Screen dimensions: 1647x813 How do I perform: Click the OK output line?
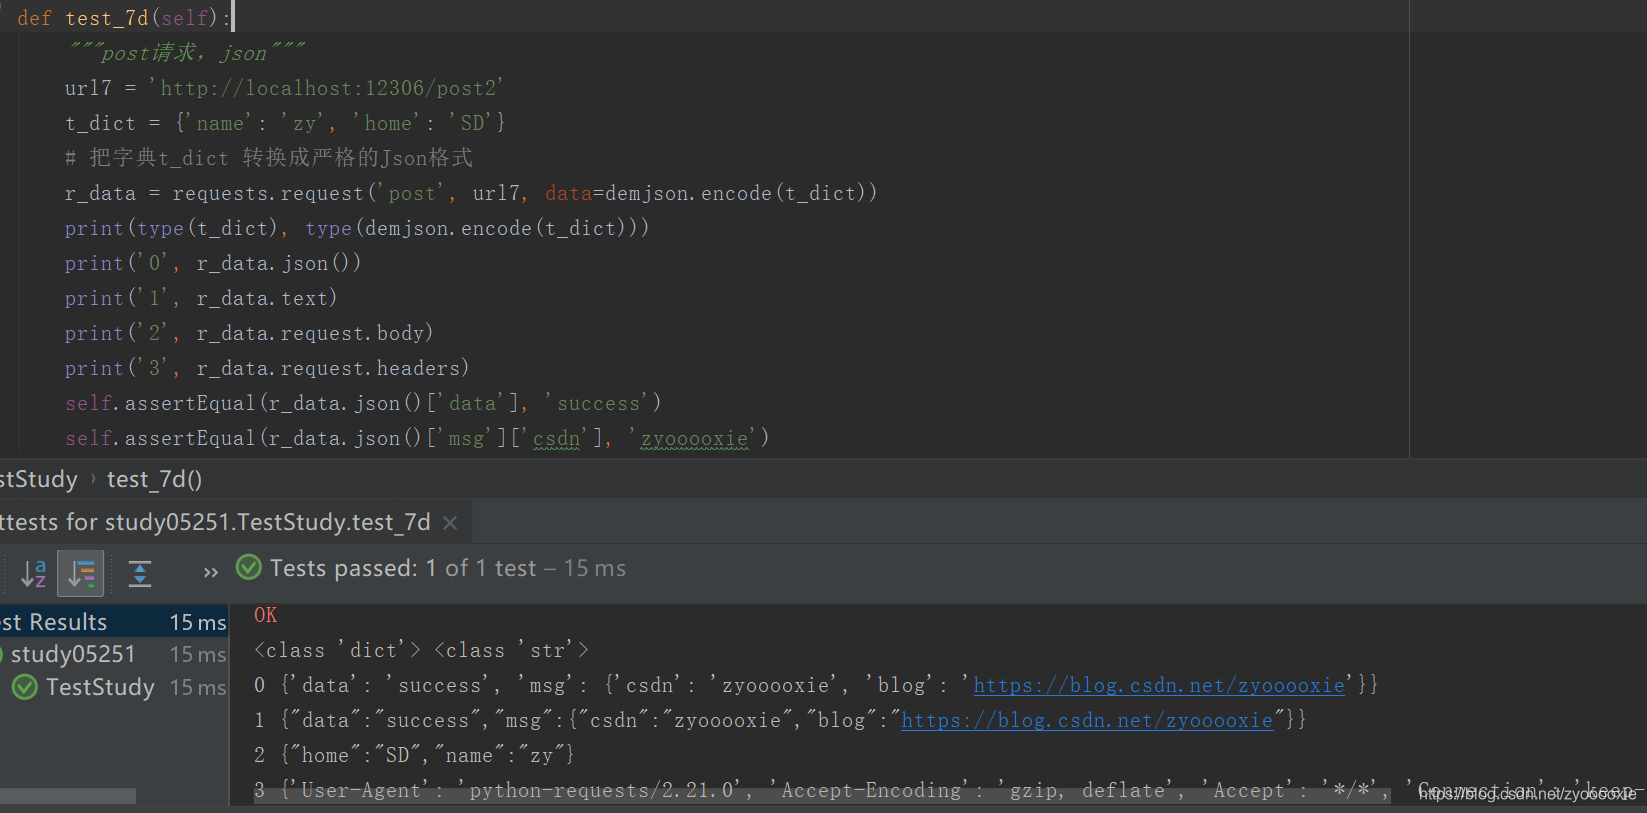[266, 615]
